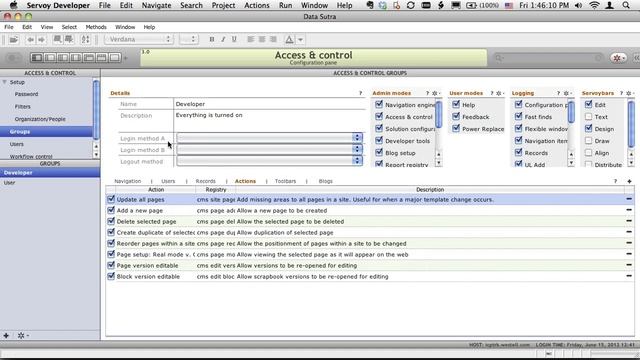Open the Methods menu
The width and height of the screenshot is (640, 360).
pyautogui.click(x=96, y=27)
